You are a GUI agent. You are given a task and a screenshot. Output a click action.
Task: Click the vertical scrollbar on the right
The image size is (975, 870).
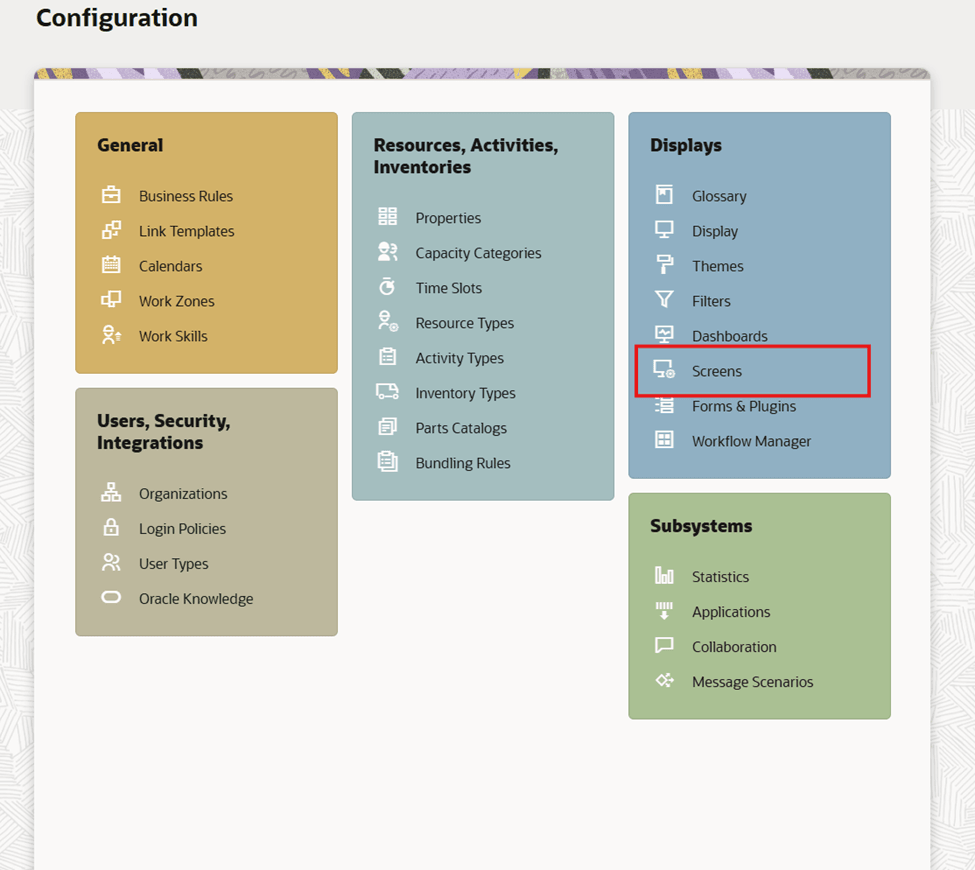tap(968, 435)
